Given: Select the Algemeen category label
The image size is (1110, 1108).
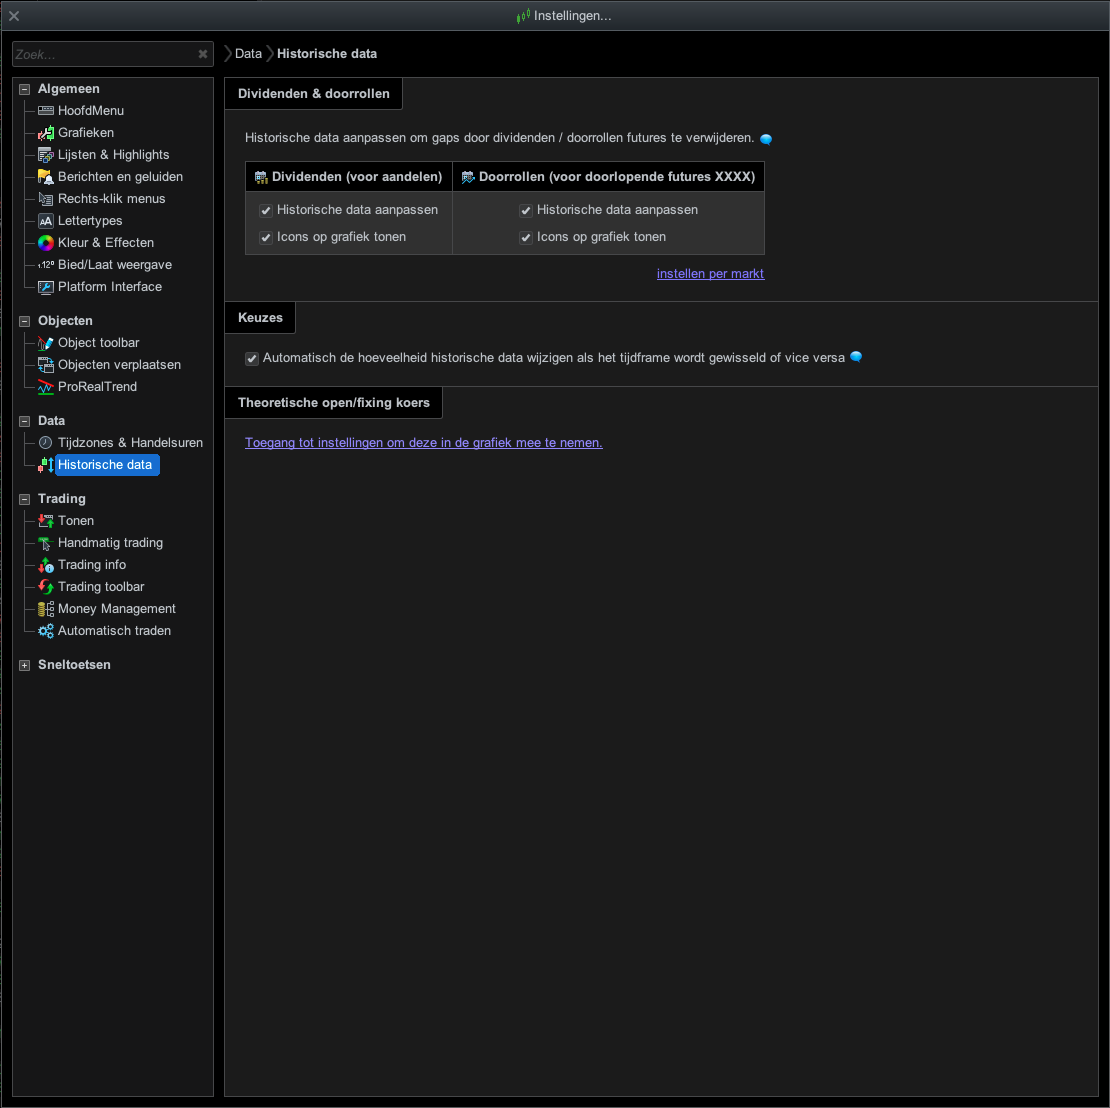Looking at the screenshot, I should click(x=69, y=88).
